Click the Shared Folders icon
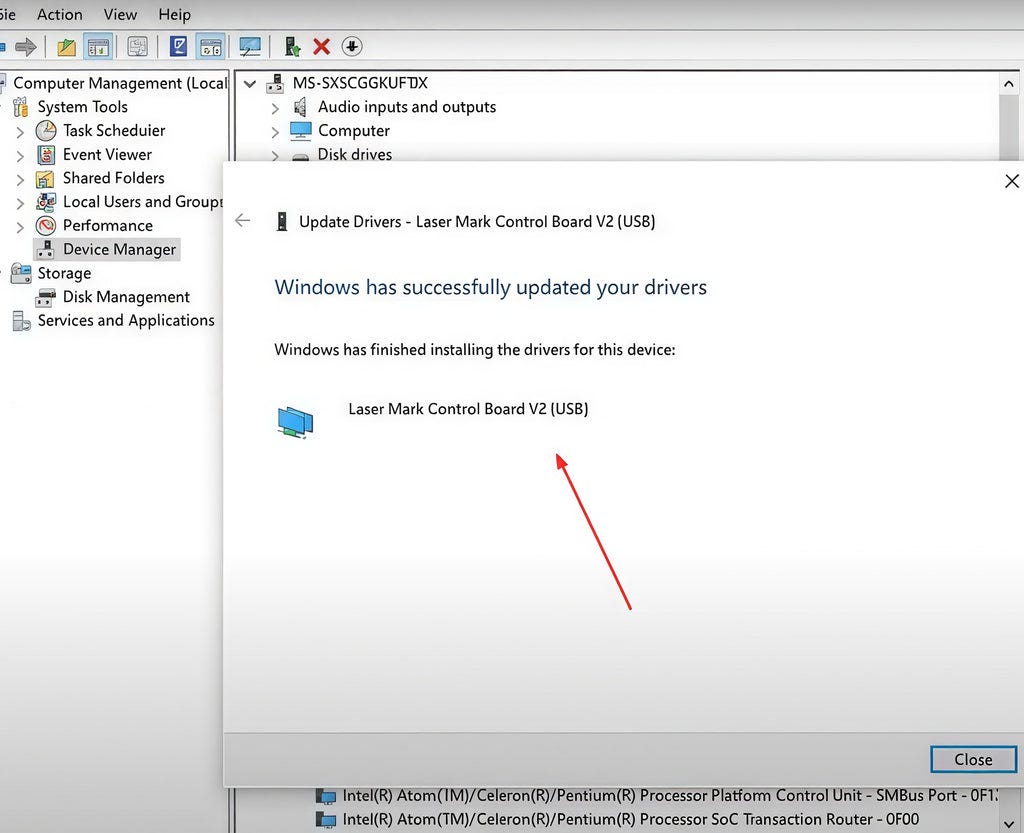The height and width of the screenshot is (833, 1024). click(45, 178)
